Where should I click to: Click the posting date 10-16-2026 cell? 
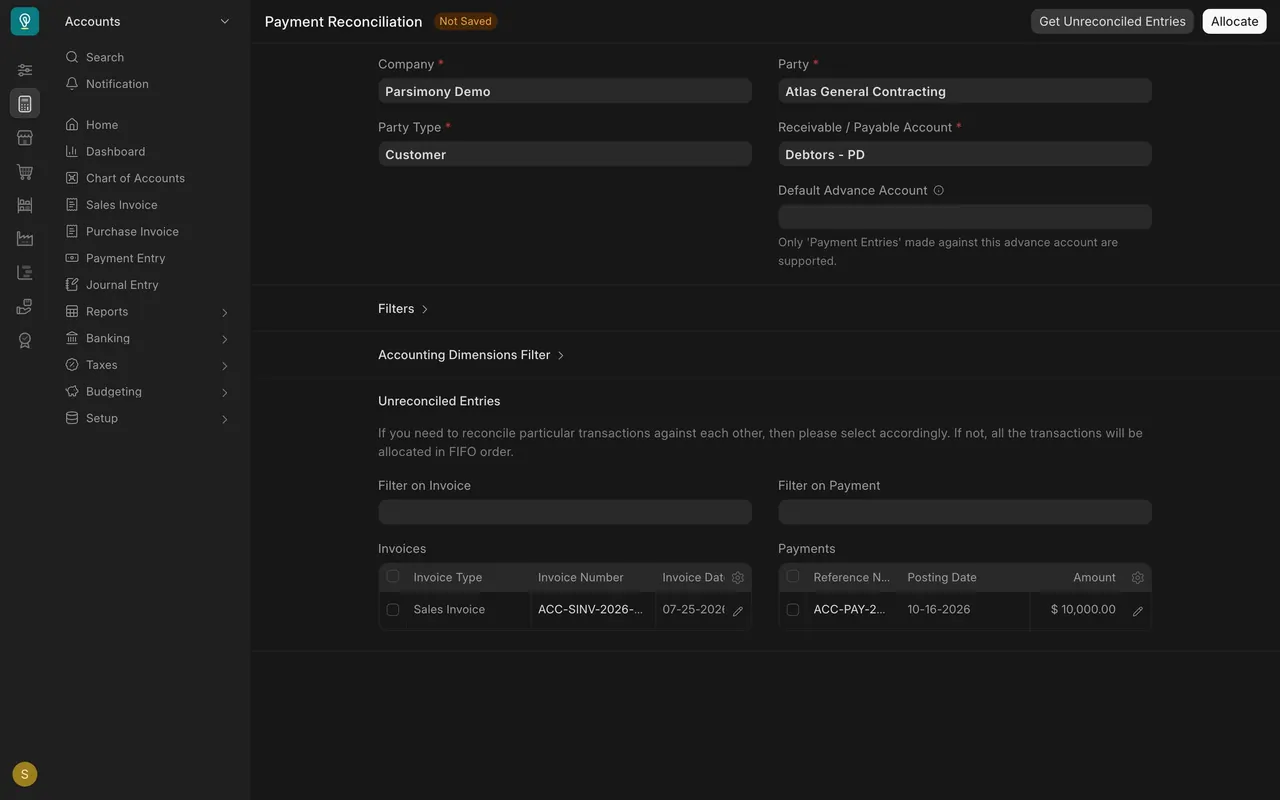pyautogui.click(x=964, y=610)
